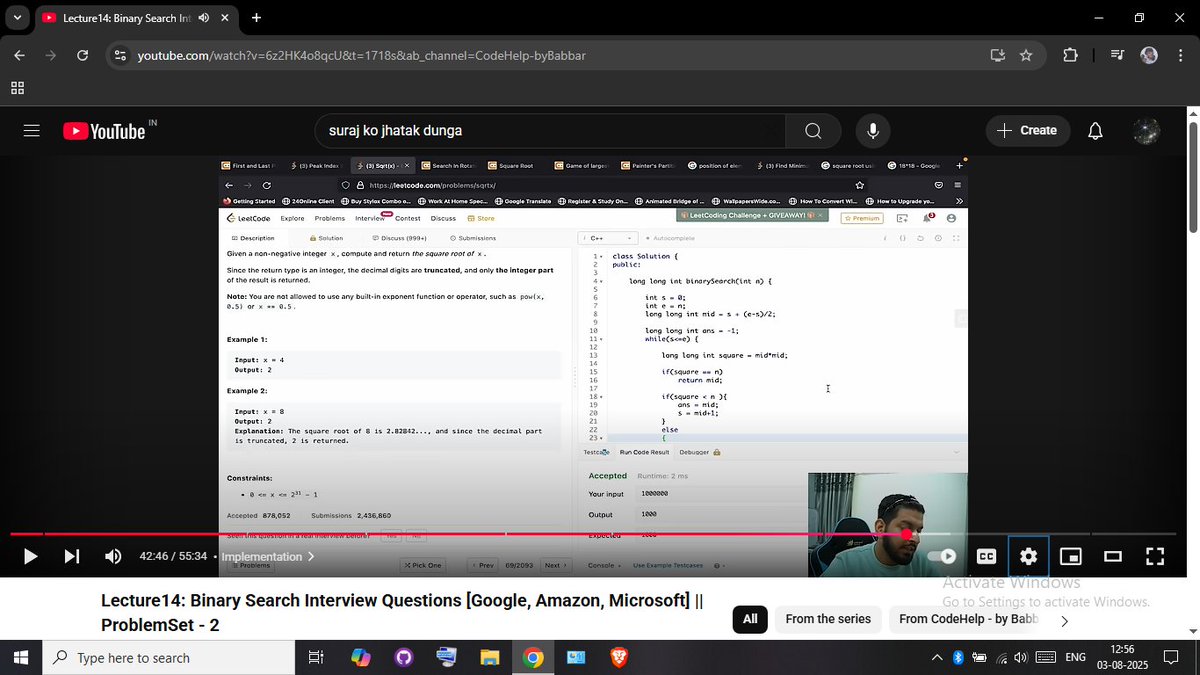
Task: Expand the hidden system tray icons
Action: tap(937, 657)
